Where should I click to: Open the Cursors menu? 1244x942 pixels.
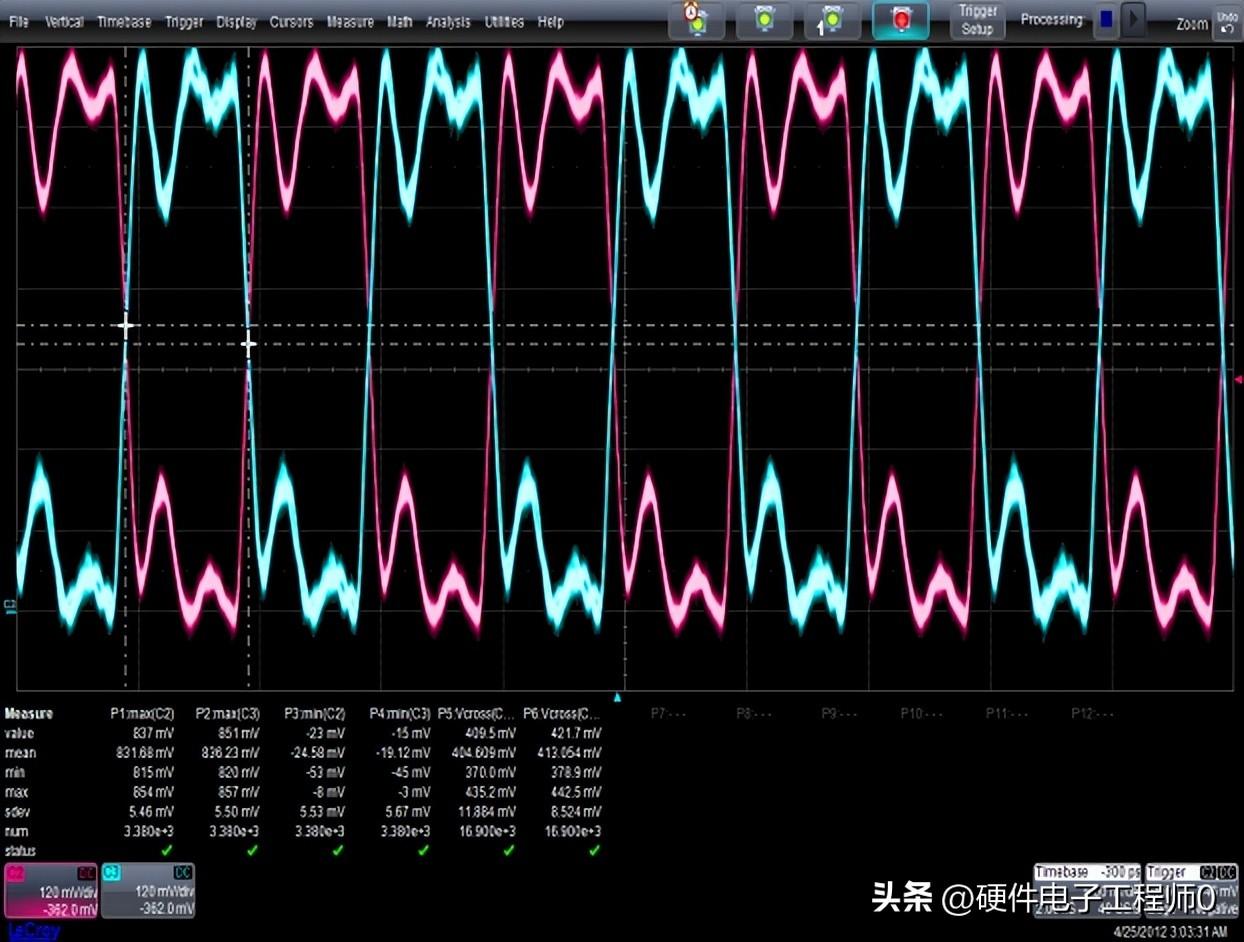tap(292, 22)
